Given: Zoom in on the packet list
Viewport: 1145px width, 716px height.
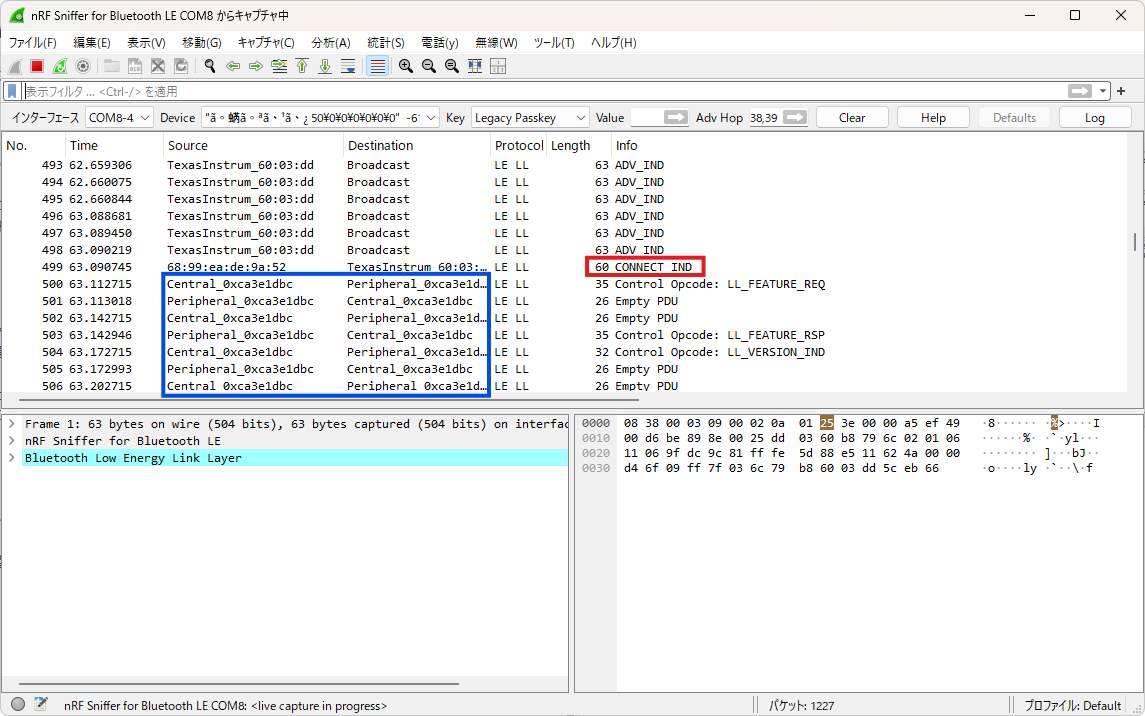Looking at the screenshot, I should (x=406, y=66).
